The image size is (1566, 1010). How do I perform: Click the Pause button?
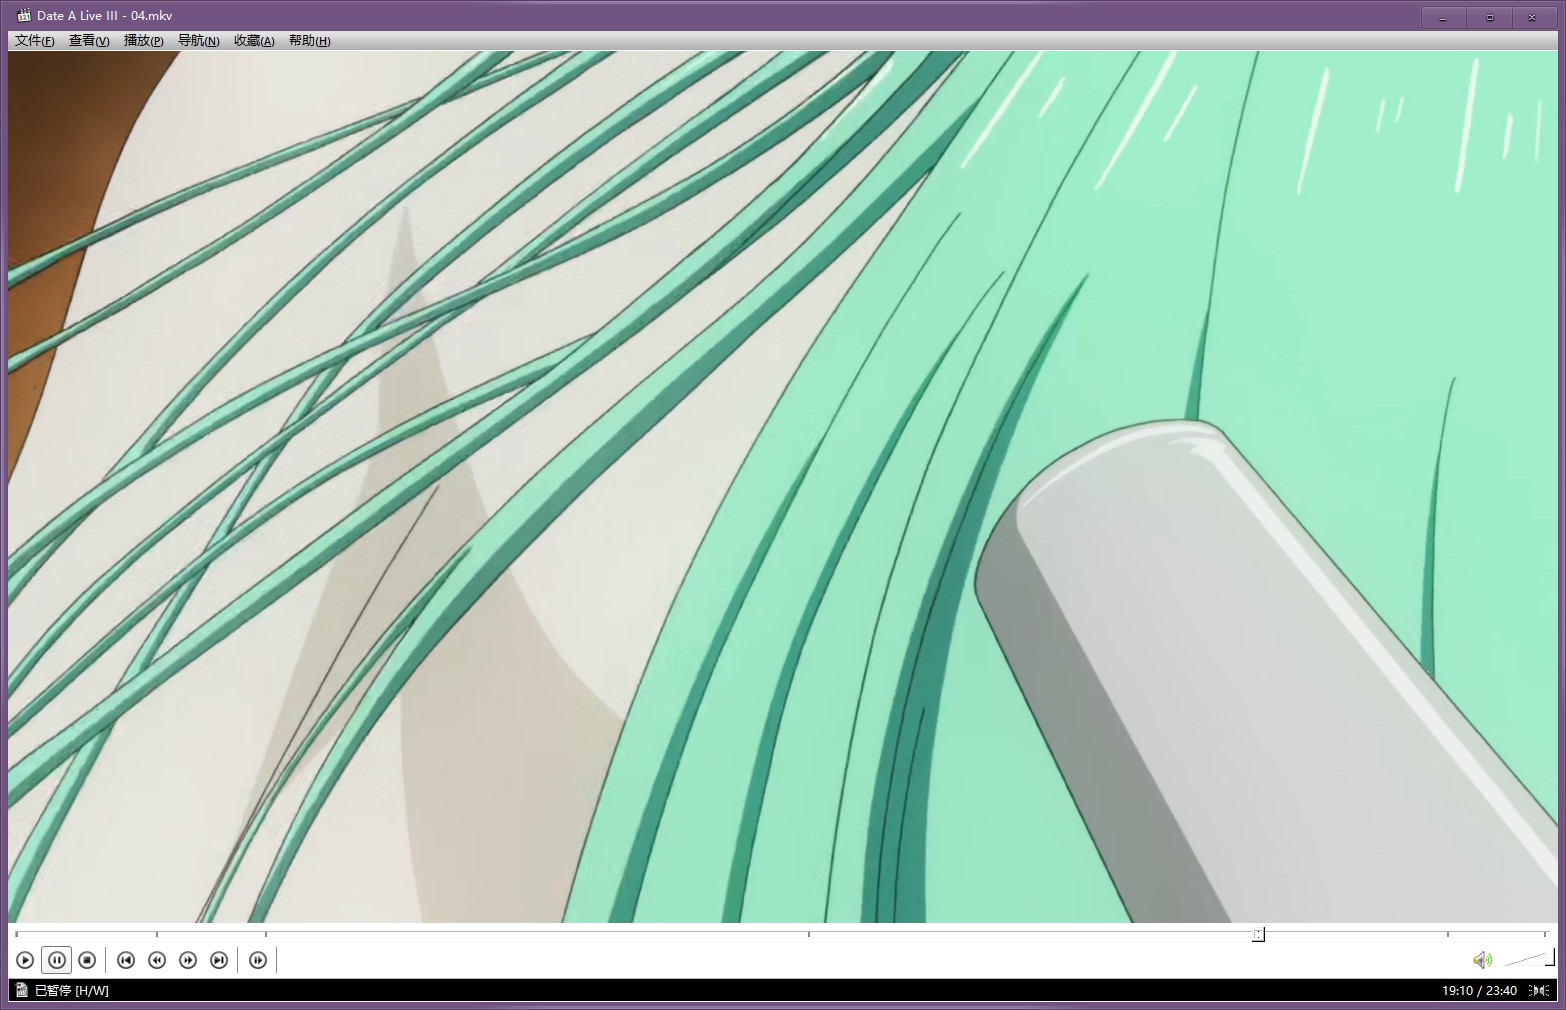[x=56, y=960]
